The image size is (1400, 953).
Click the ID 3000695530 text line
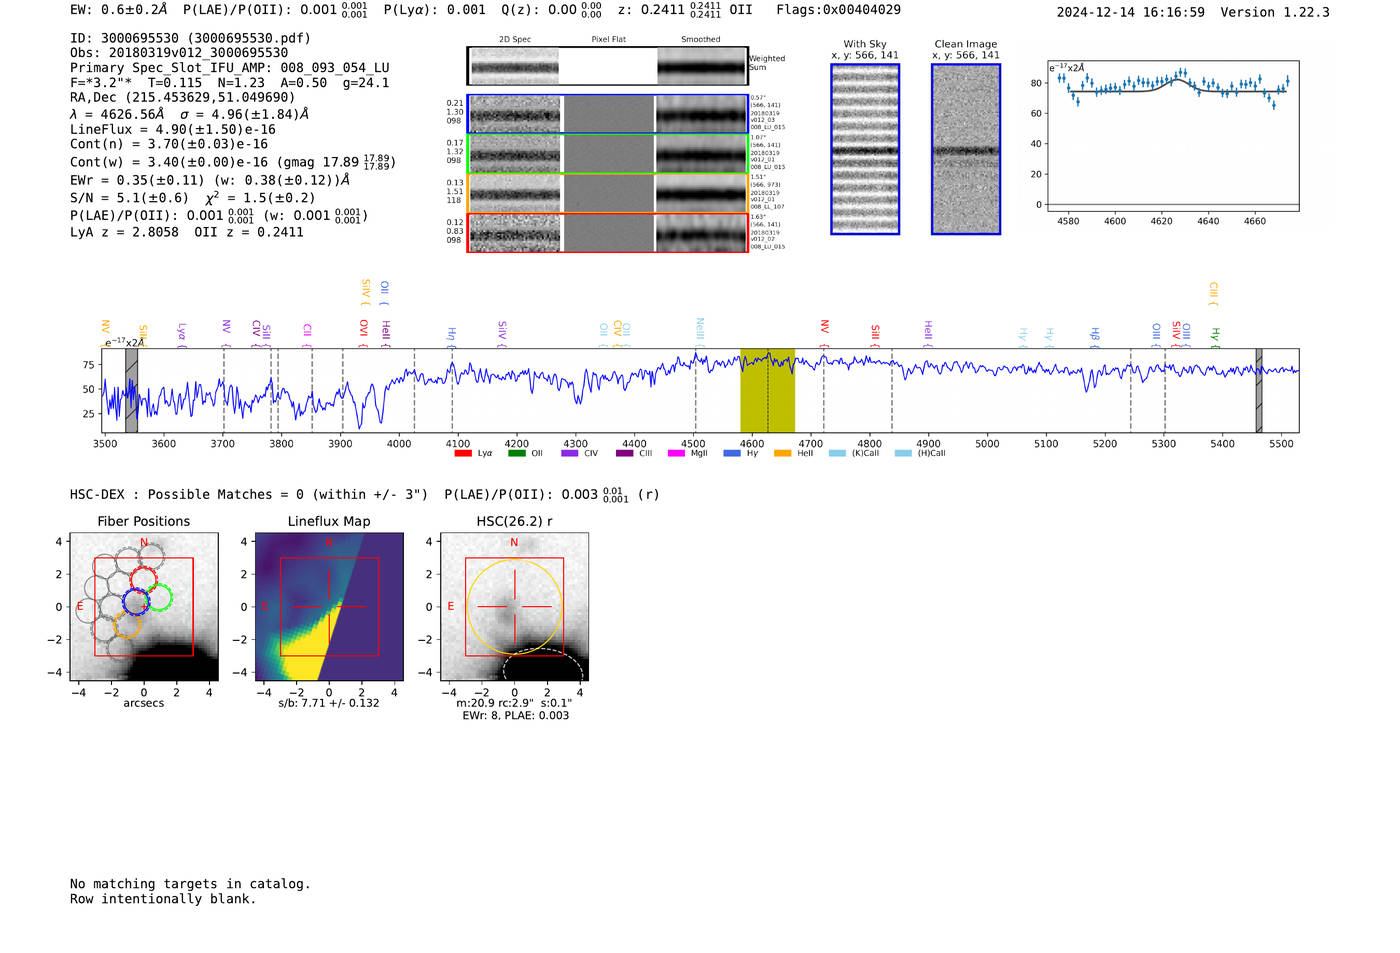coord(190,38)
